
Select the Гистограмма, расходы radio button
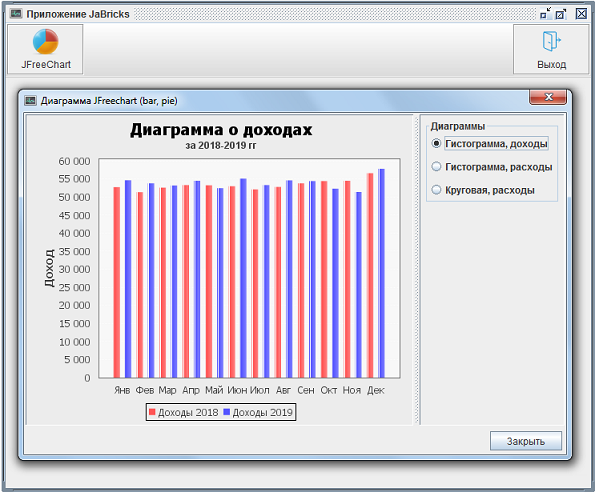[x=436, y=167]
